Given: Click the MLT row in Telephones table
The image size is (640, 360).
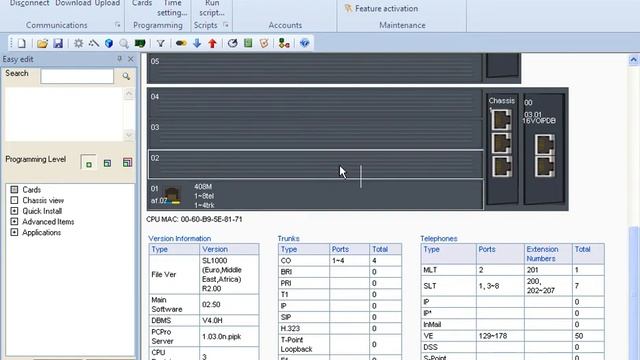Looking at the screenshot, I should click(513, 270).
